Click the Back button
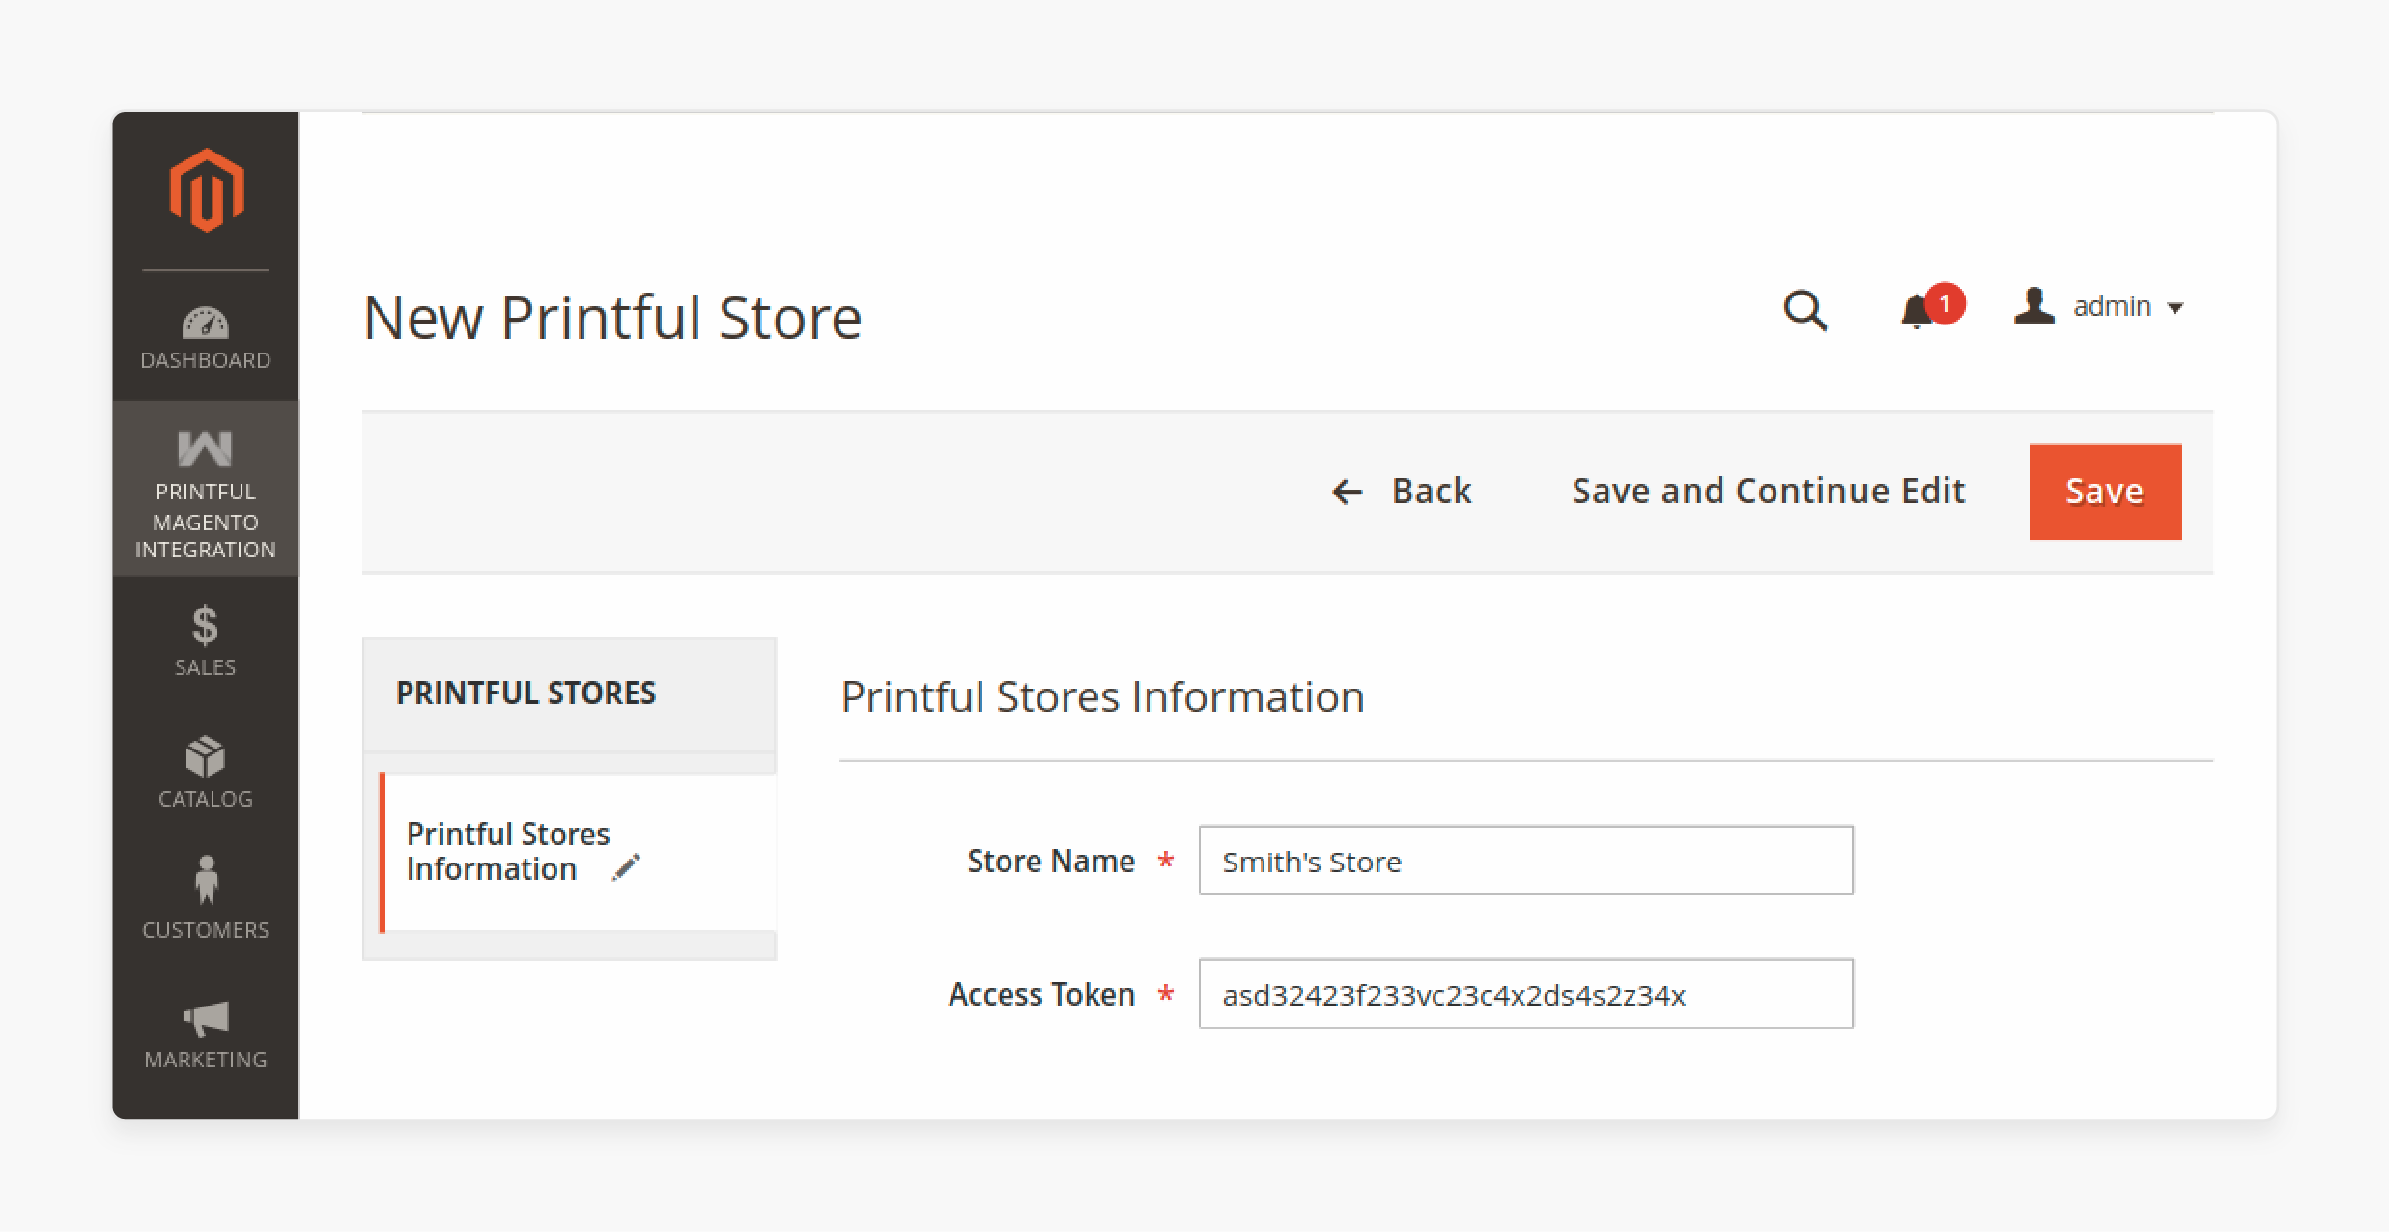 (1402, 491)
